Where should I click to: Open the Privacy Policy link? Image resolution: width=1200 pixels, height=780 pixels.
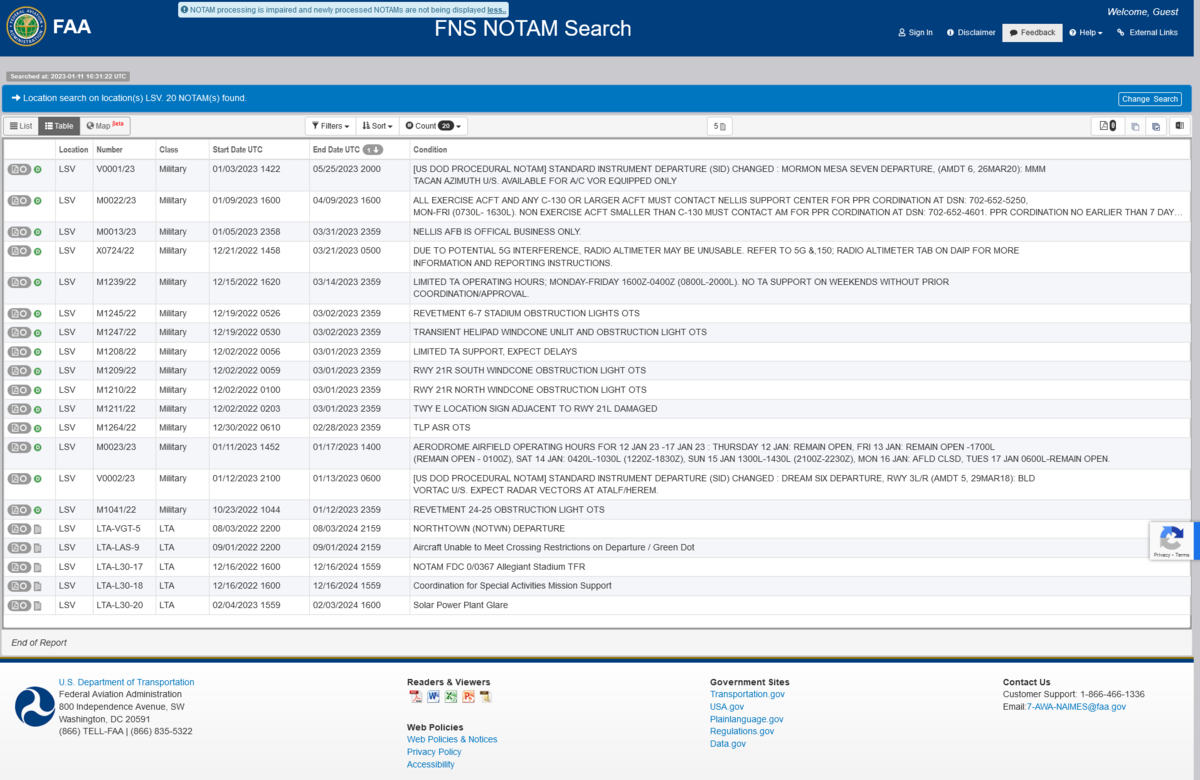pyautogui.click(x=434, y=752)
